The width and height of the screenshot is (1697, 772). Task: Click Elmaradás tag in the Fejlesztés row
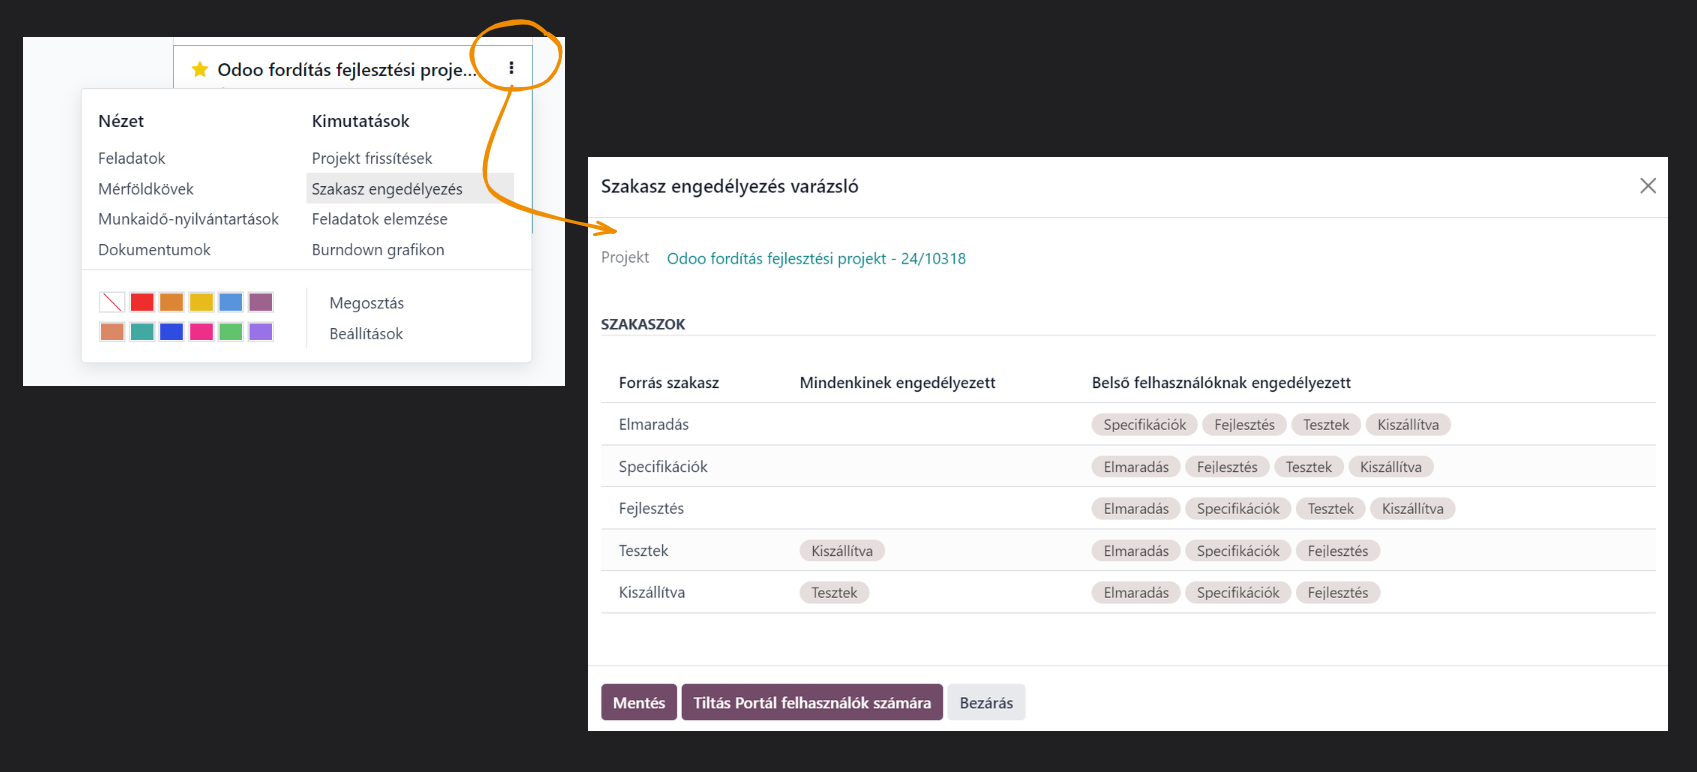[1136, 509]
